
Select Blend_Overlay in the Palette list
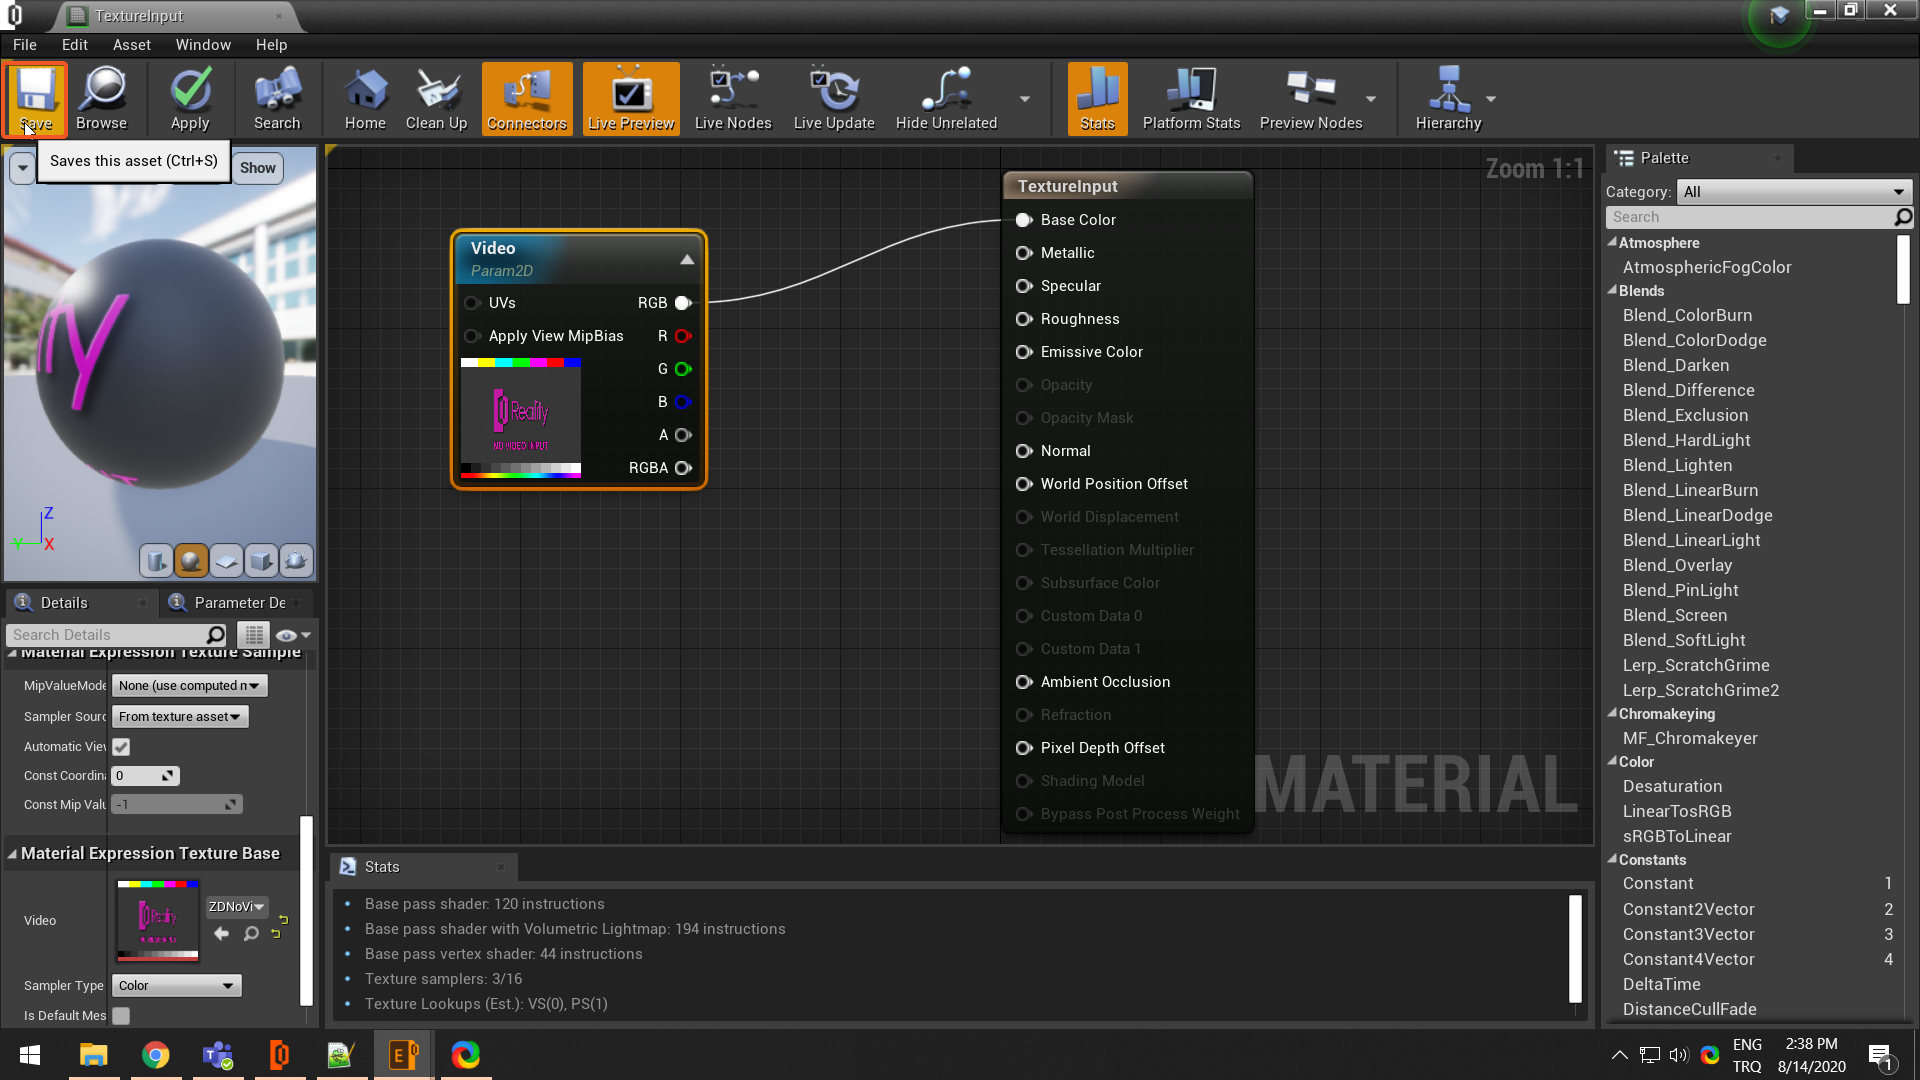(1677, 565)
